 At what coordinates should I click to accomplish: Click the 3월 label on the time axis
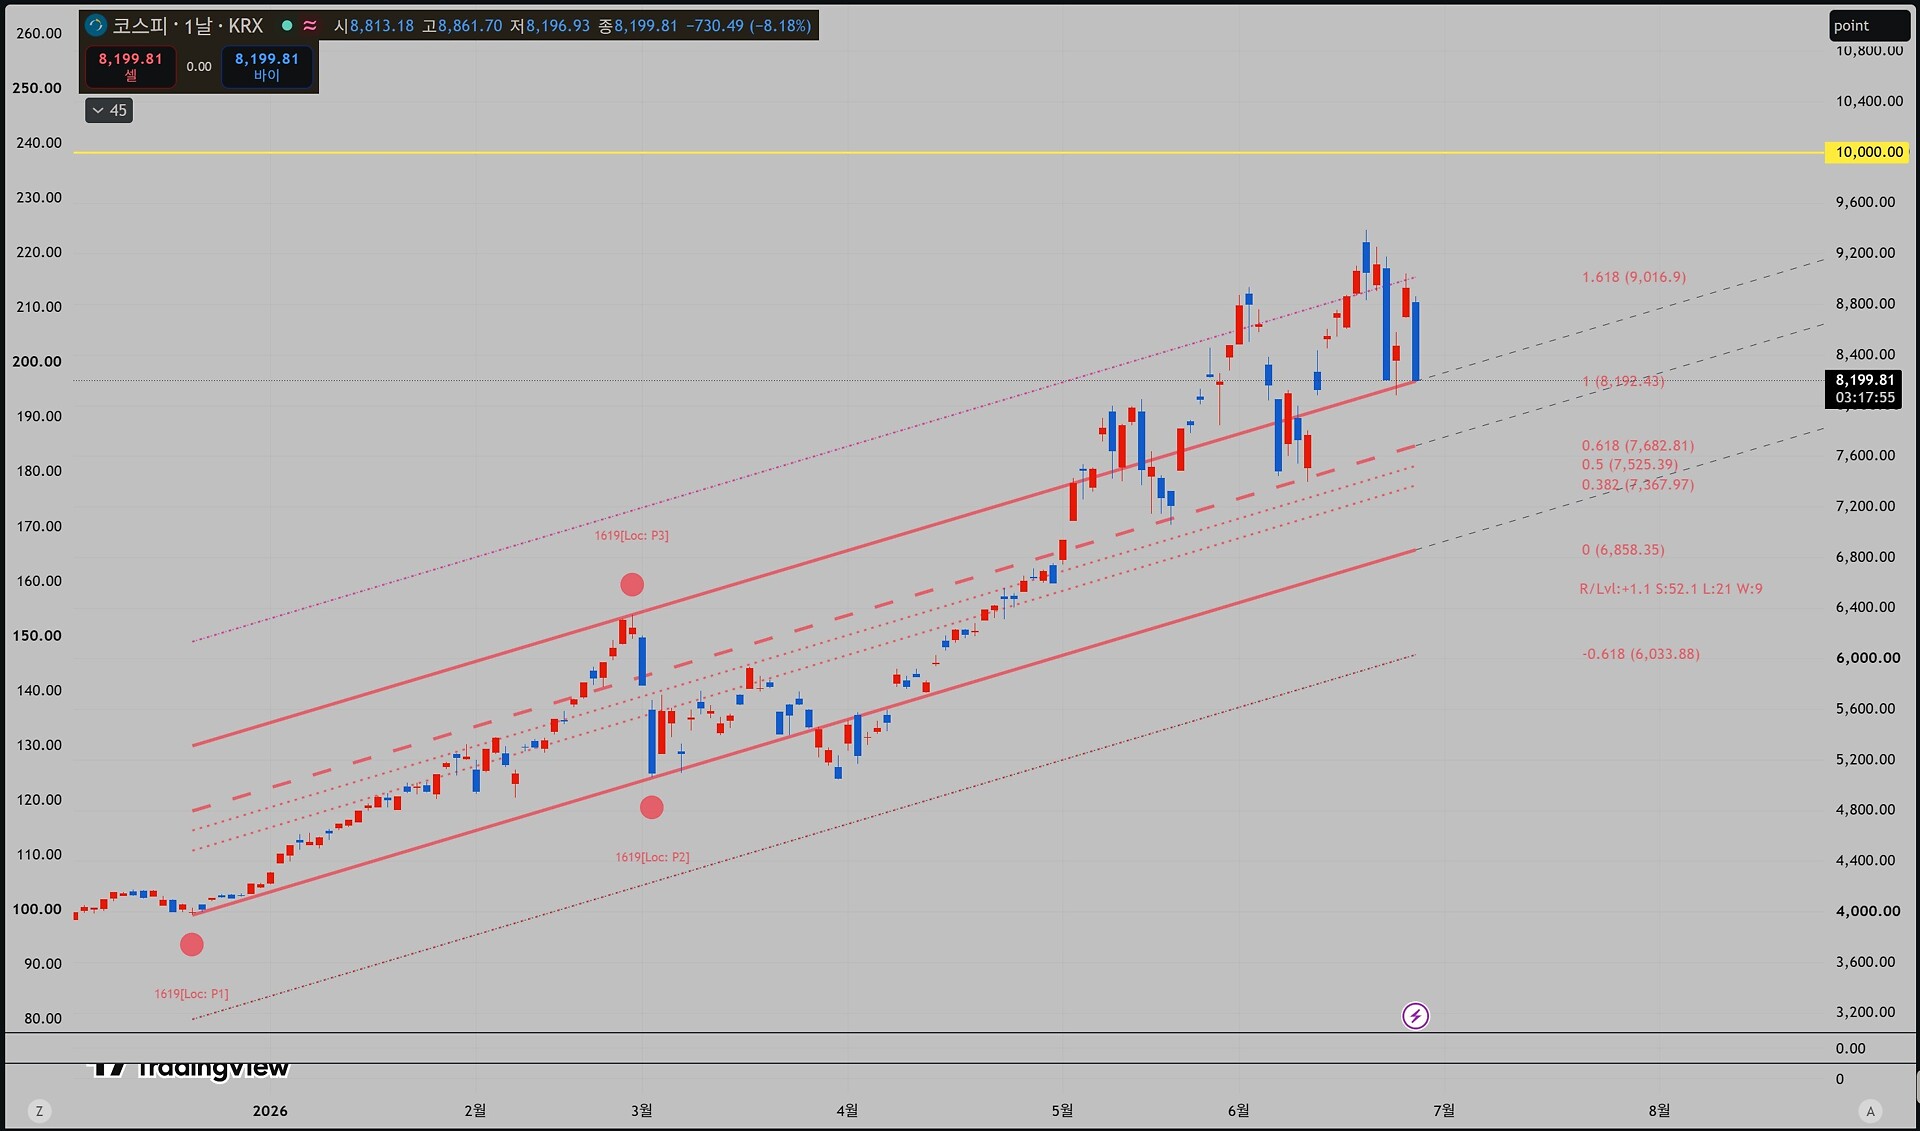[x=641, y=1111]
